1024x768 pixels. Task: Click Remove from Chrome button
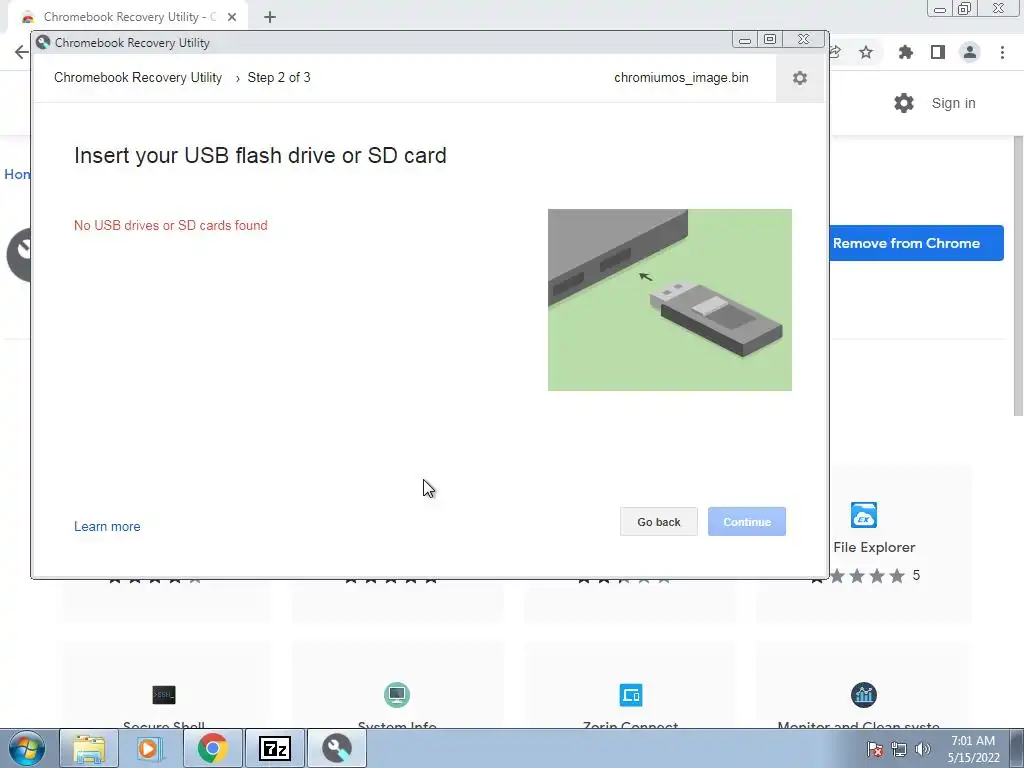pos(916,243)
